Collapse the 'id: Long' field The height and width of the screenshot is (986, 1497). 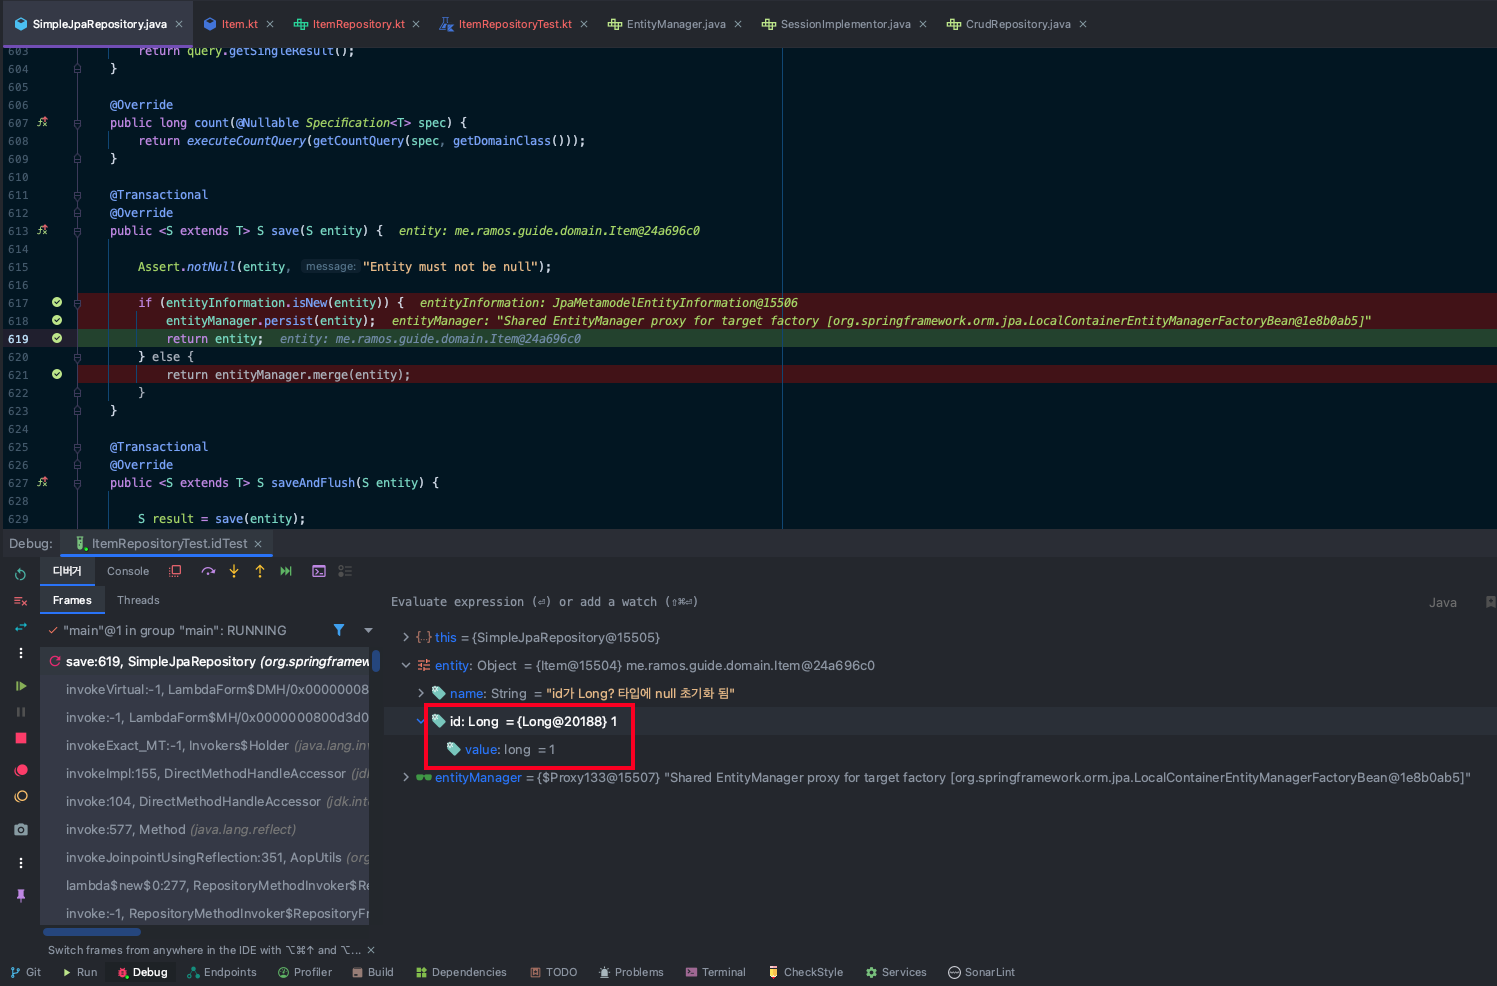tap(421, 721)
